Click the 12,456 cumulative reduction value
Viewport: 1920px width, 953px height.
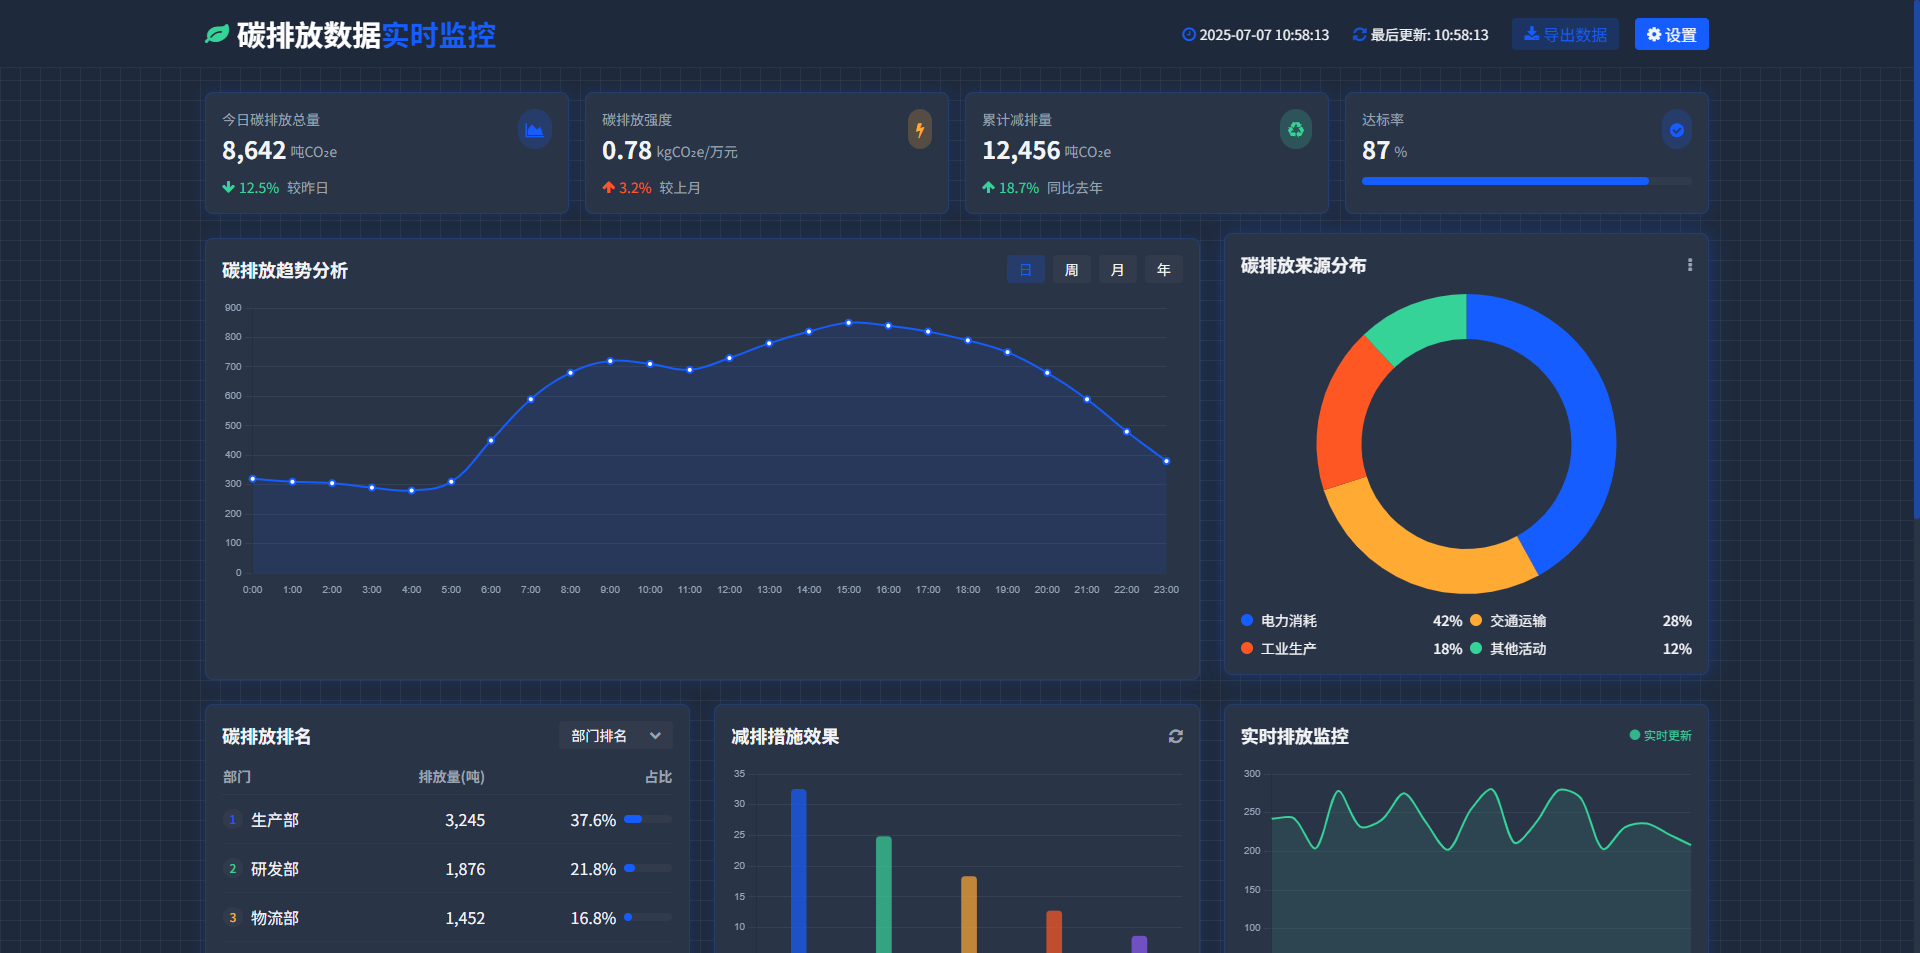point(1021,151)
